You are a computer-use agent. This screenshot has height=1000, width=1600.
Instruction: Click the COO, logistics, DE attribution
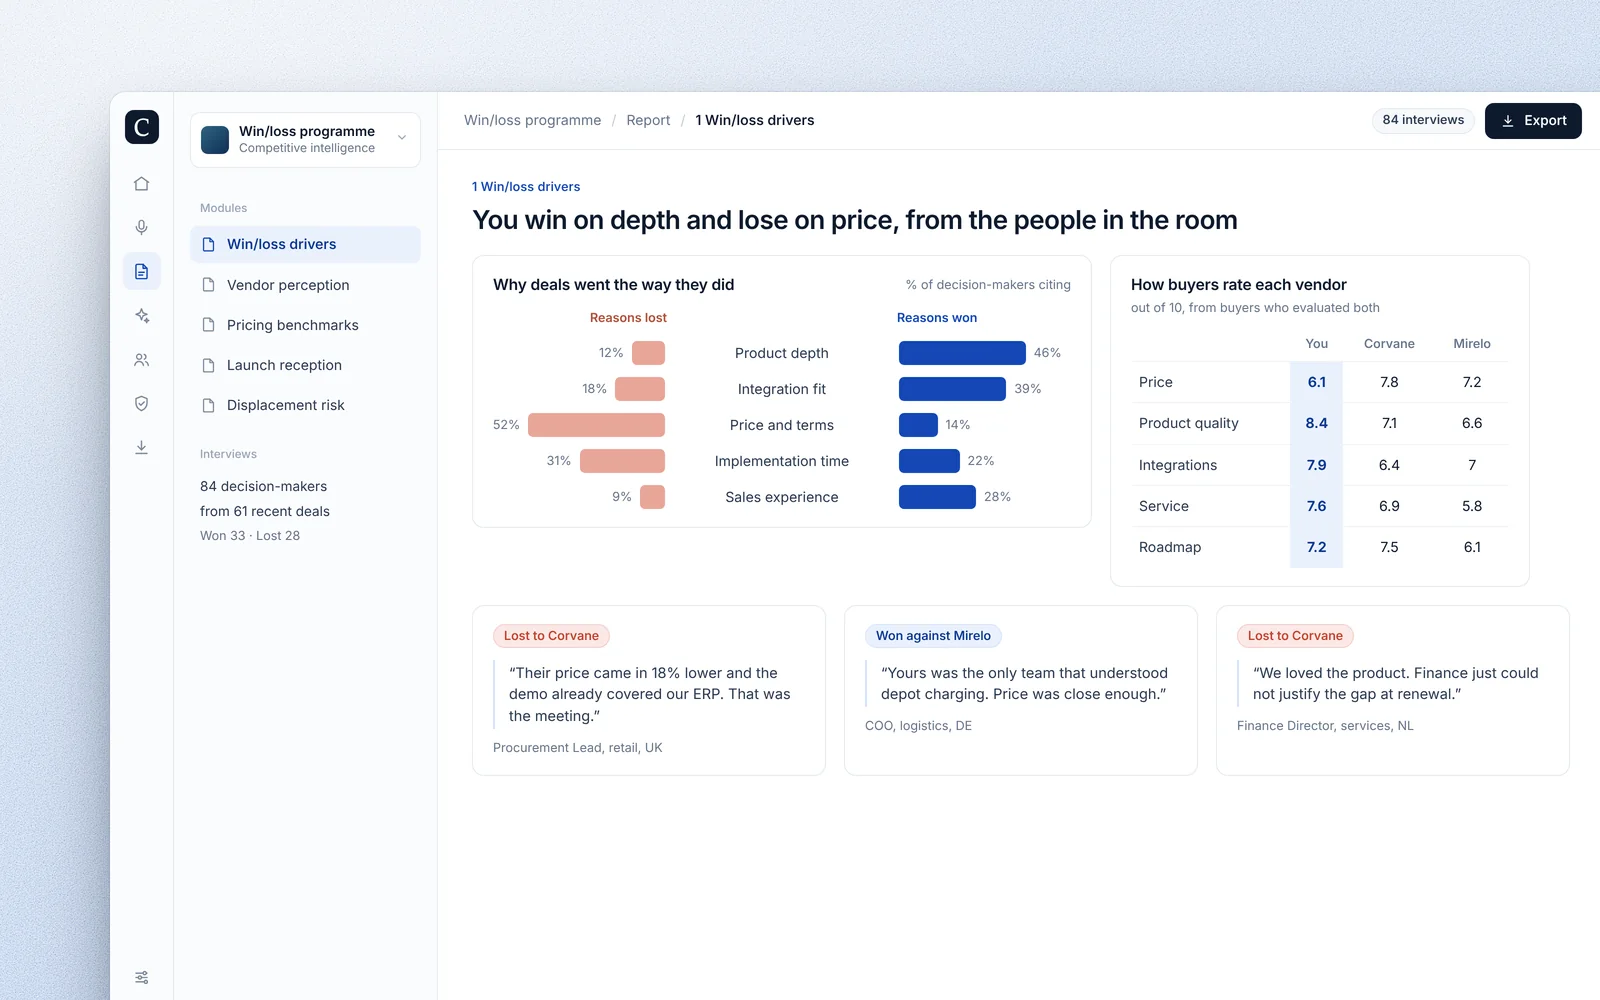pyautogui.click(x=918, y=726)
